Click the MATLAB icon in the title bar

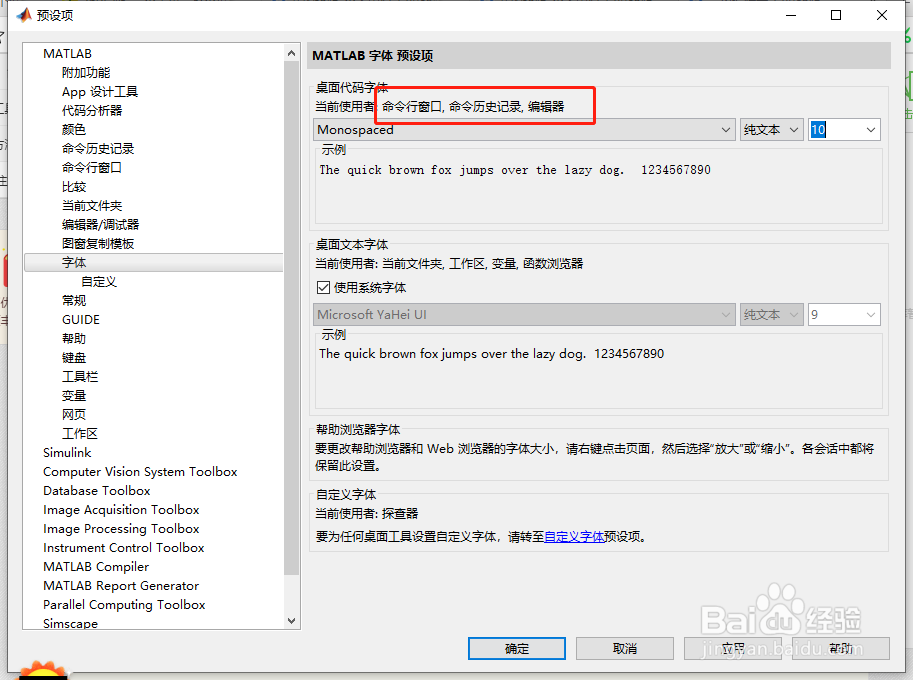[24, 15]
